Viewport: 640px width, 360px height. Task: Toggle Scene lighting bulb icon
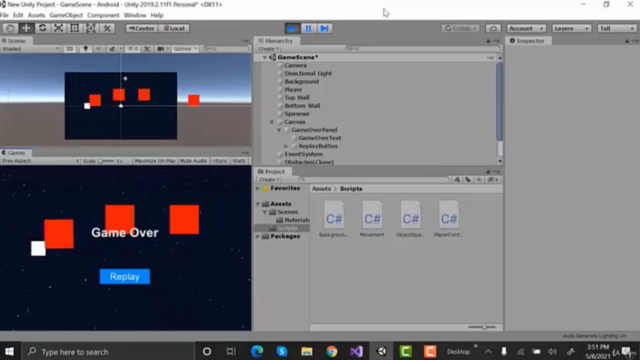tap(85, 49)
